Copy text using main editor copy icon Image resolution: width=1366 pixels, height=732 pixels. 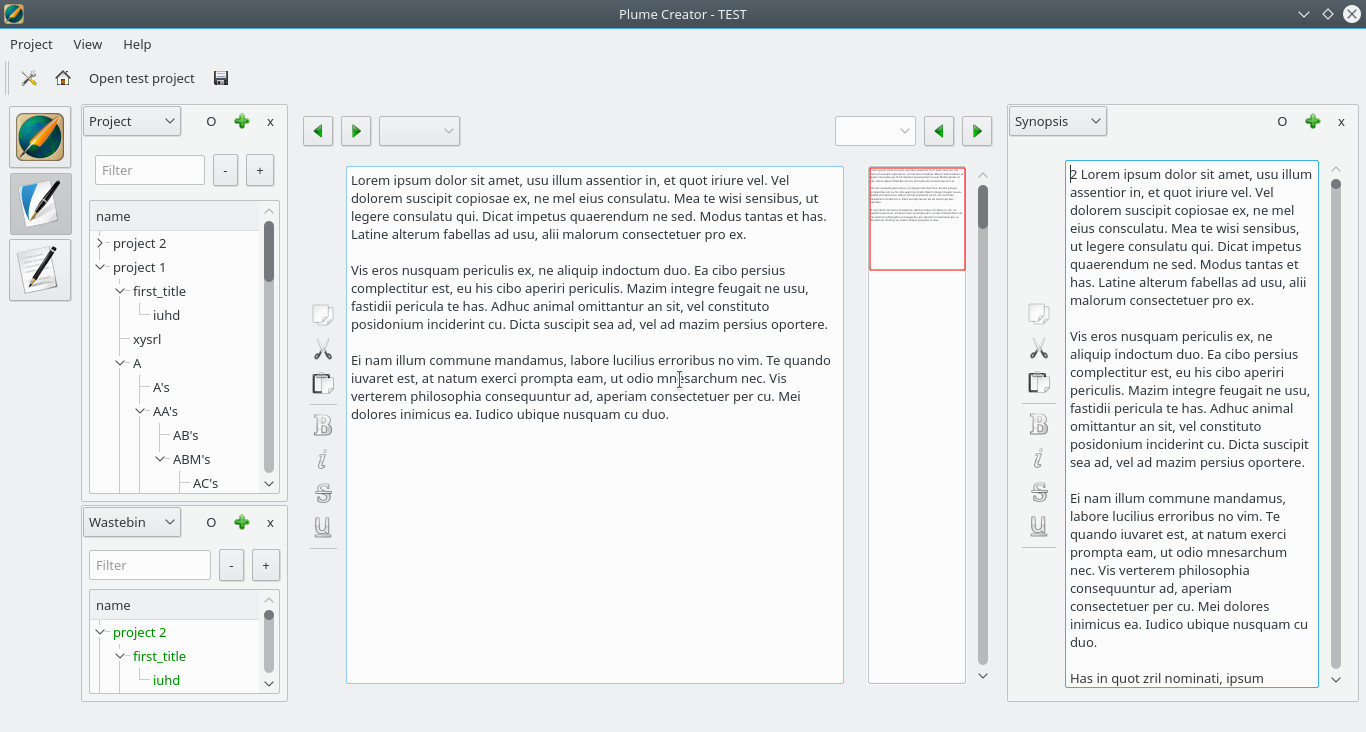(322, 315)
